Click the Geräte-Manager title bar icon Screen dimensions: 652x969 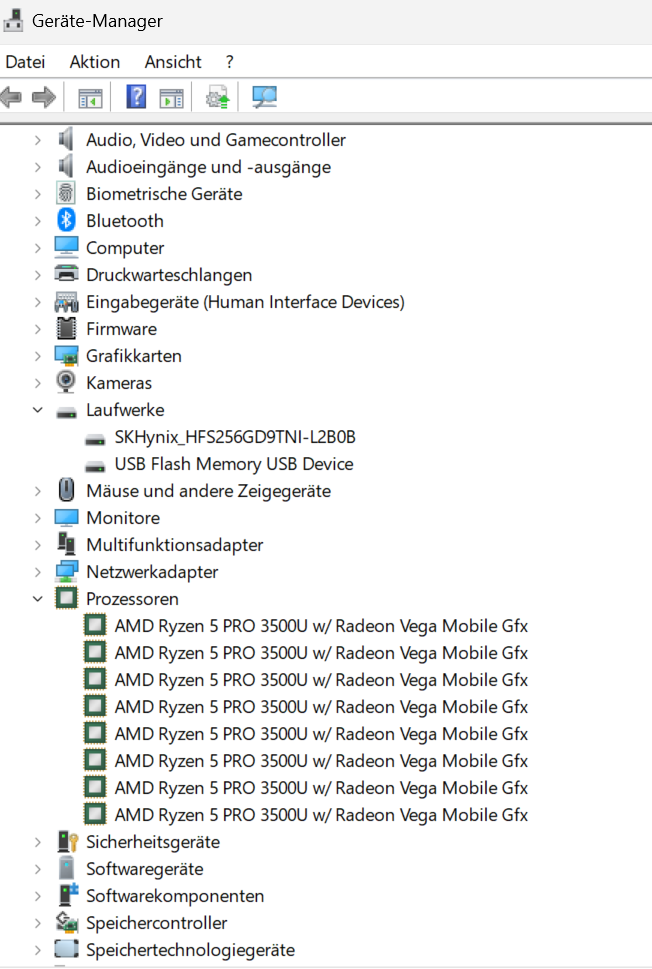13,20
